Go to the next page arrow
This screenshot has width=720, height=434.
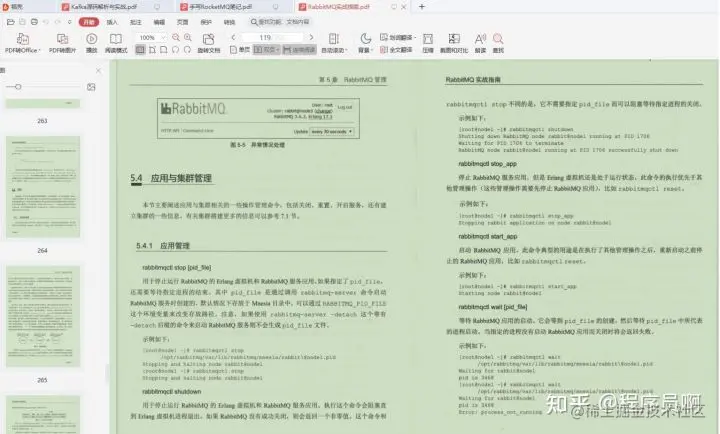click(311, 37)
